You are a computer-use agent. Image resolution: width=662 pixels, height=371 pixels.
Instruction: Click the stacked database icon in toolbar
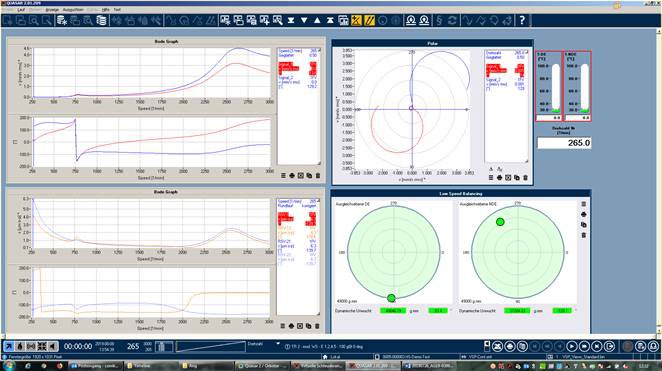point(101,20)
